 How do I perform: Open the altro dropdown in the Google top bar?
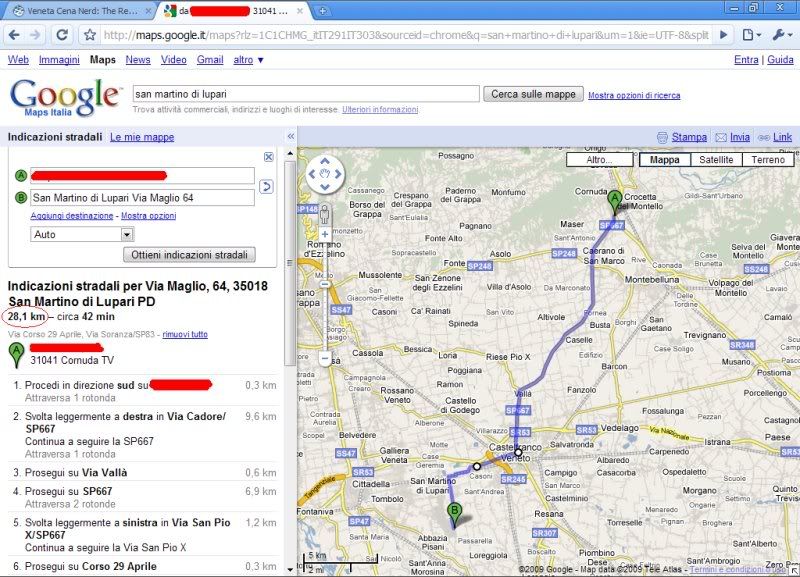tap(248, 60)
